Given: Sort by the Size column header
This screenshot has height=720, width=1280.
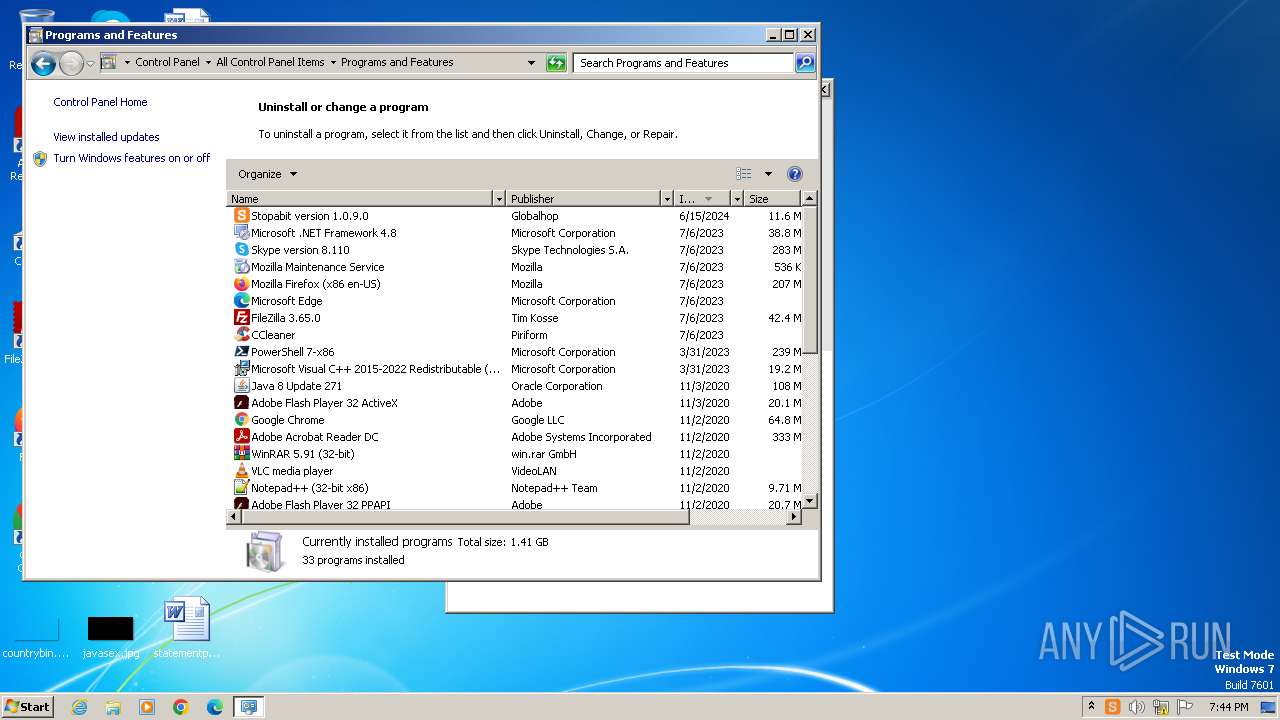Looking at the screenshot, I should [774, 199].
